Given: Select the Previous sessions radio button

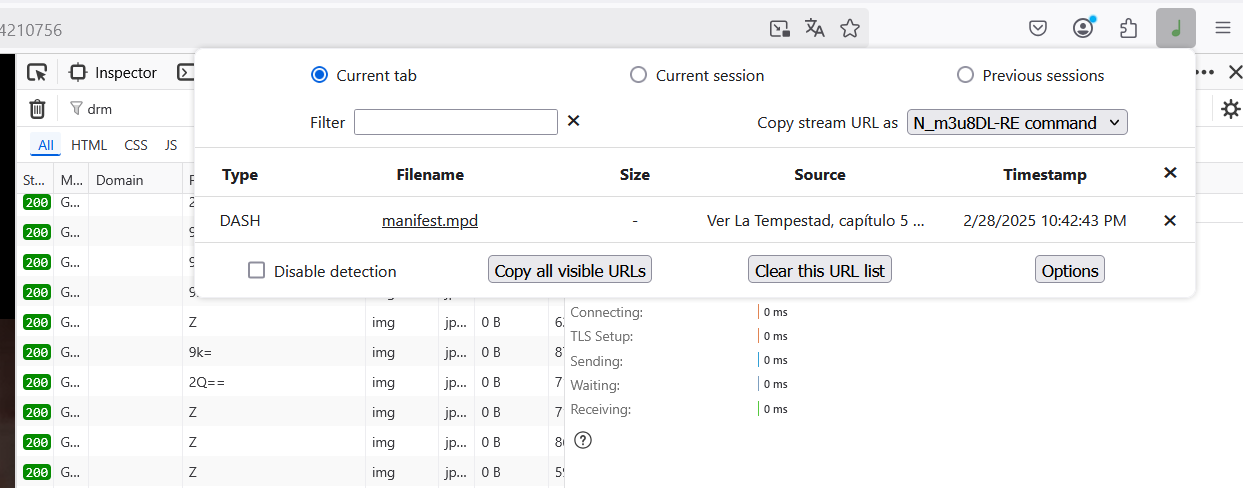Looking at the screenshot, I should (965, 75).
